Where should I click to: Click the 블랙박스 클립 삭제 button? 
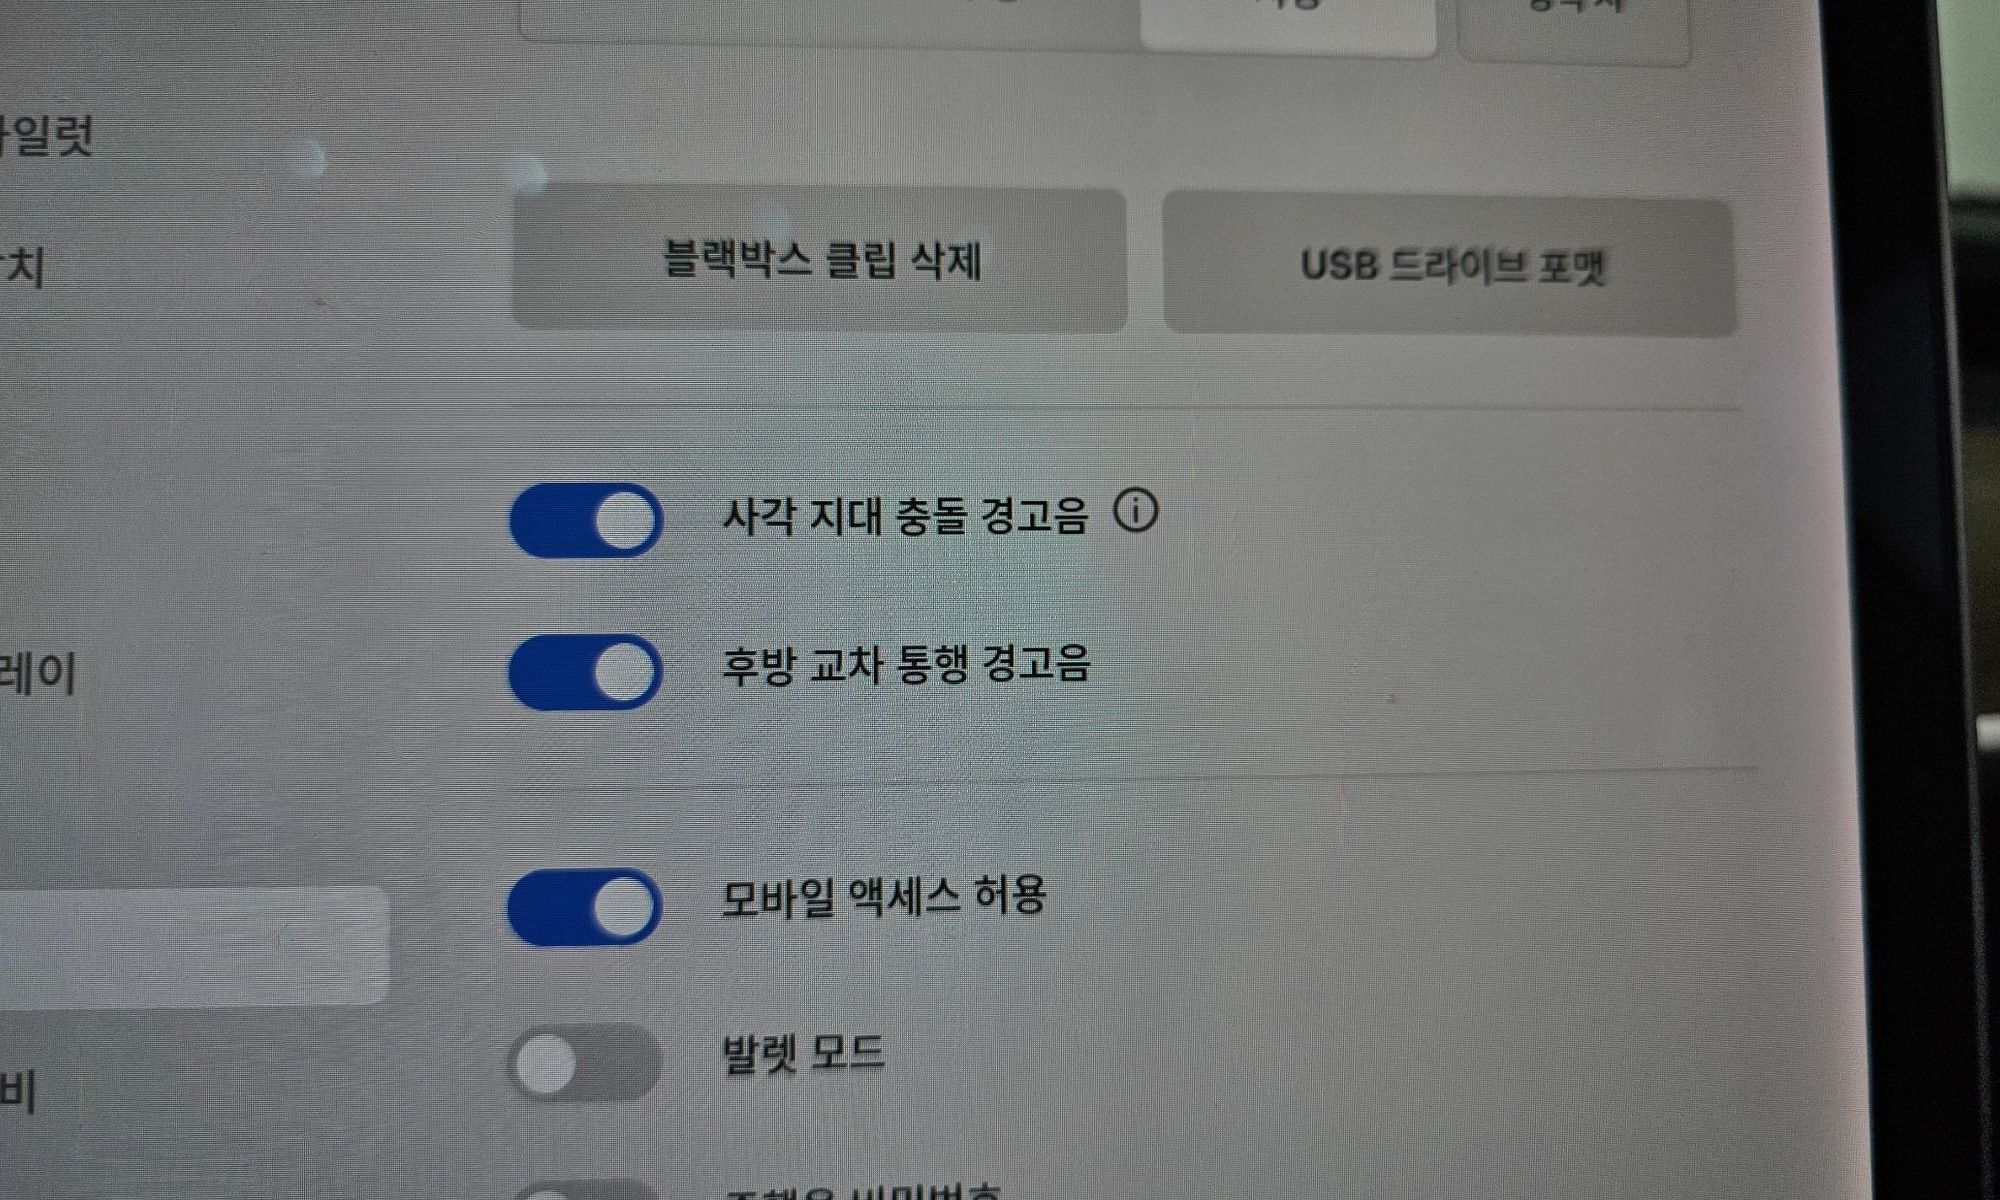tap(819, 260)
